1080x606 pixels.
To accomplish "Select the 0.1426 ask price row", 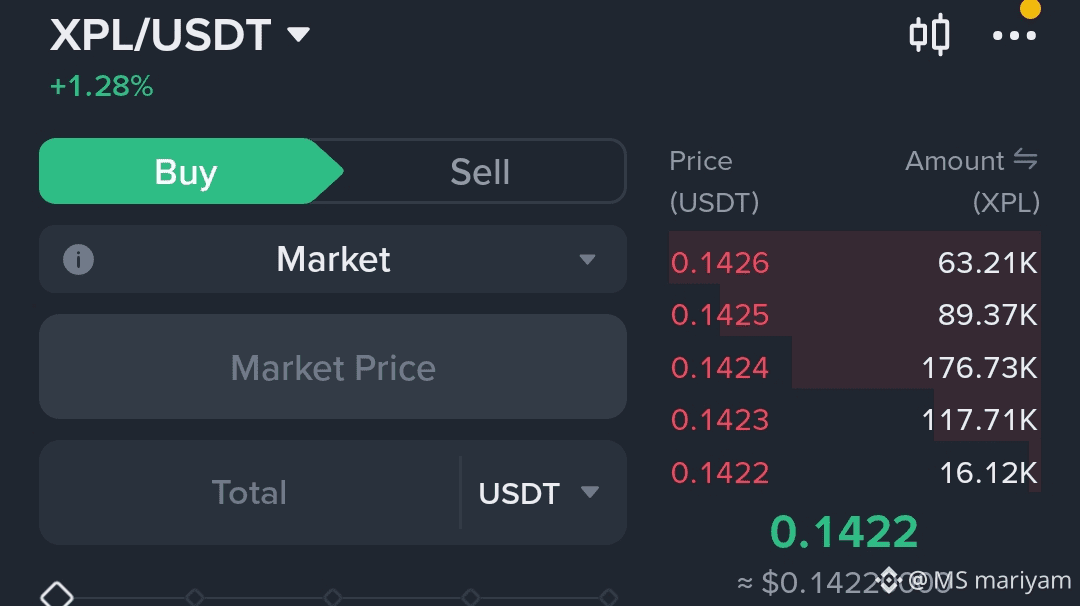I will point(854,262).
